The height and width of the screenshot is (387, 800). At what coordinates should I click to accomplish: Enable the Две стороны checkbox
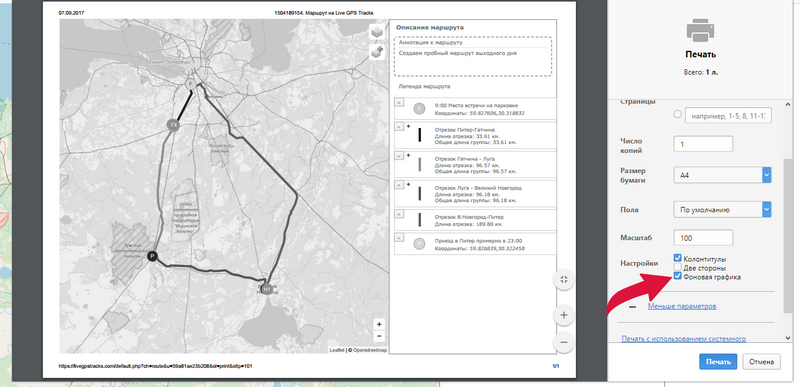pyautogui.click(x=678, y=268)
